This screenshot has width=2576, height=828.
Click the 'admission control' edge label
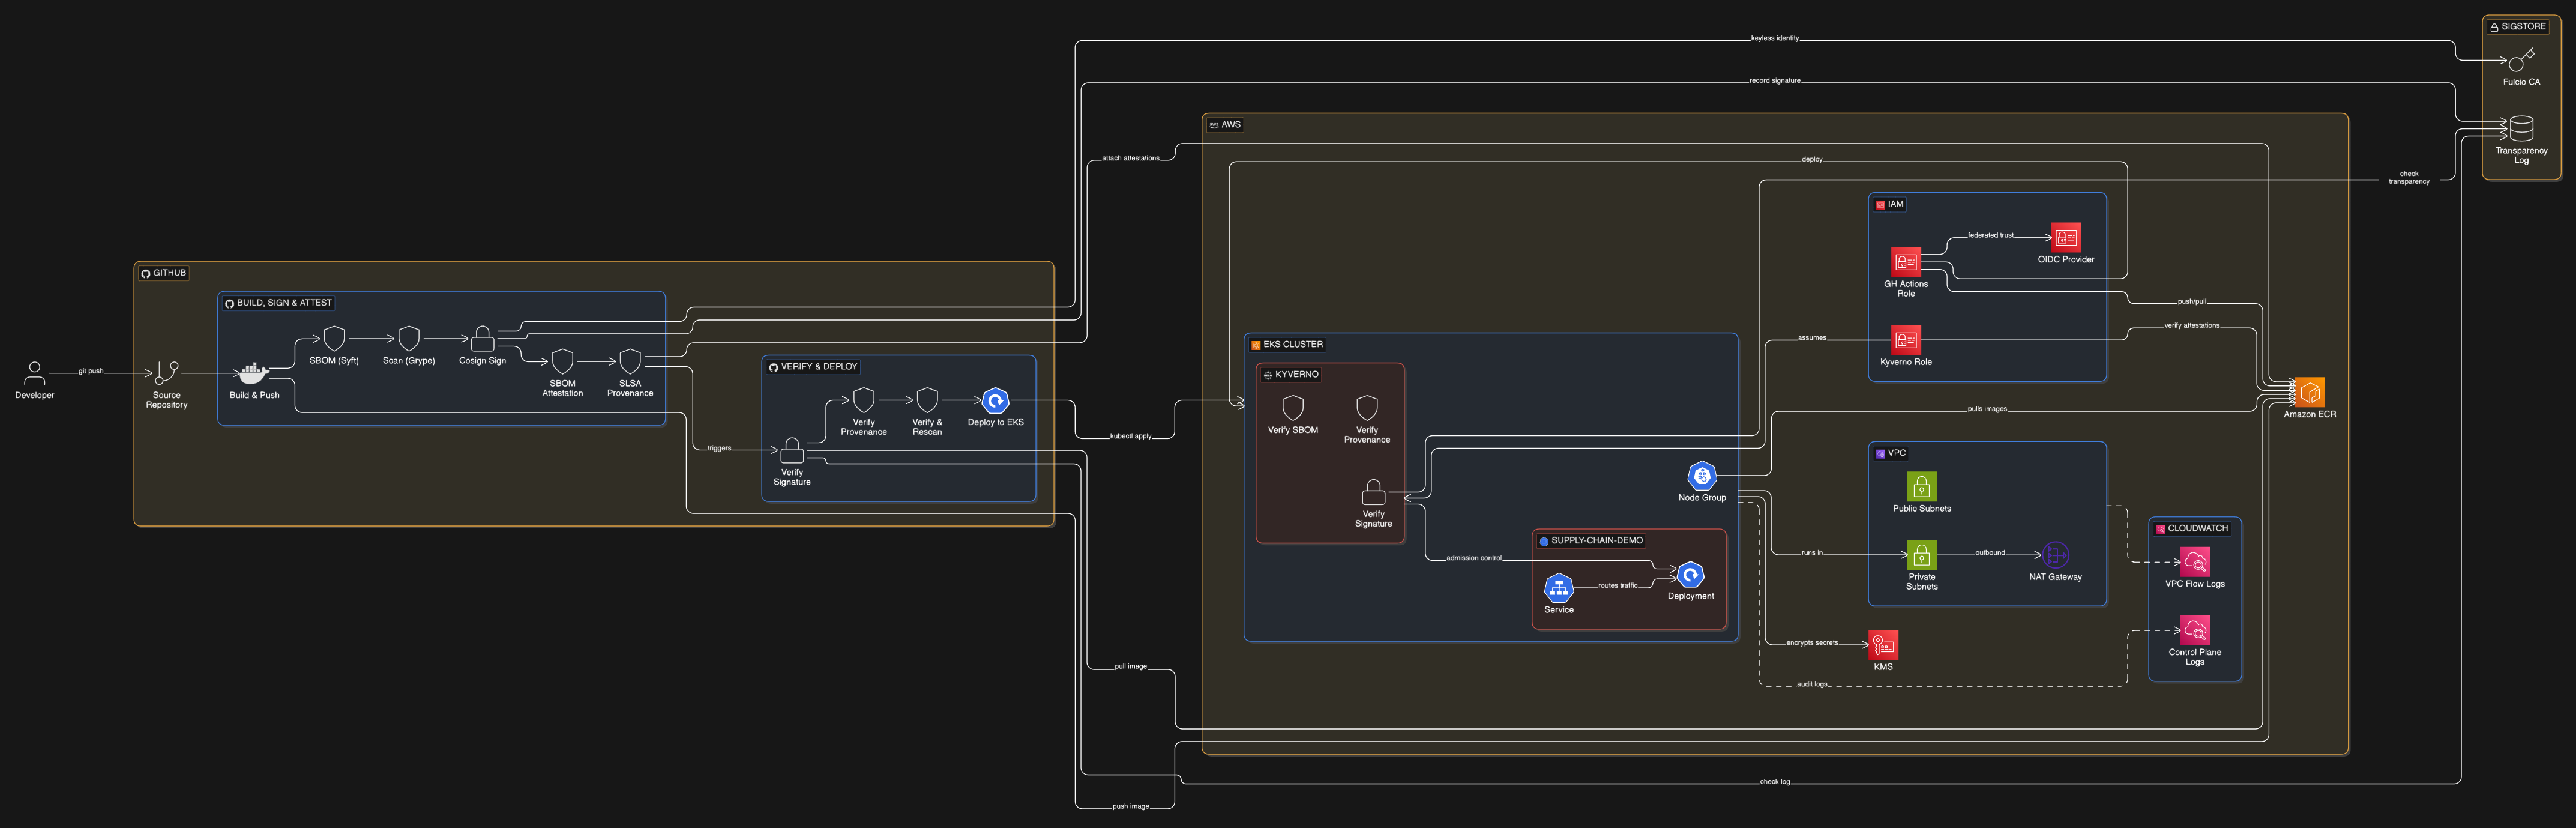coord(1474,558)
